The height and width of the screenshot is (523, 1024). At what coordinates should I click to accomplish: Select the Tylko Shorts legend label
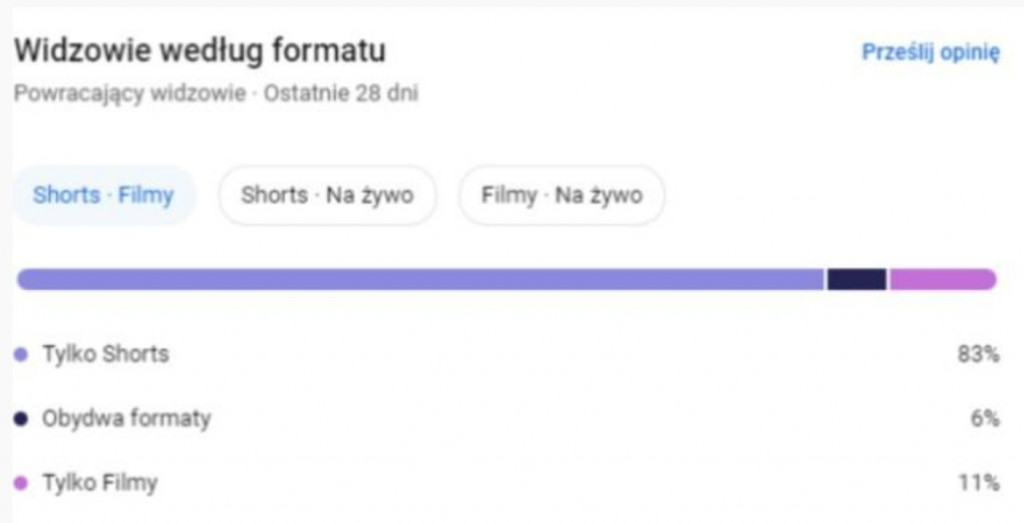tap(105, 354)
